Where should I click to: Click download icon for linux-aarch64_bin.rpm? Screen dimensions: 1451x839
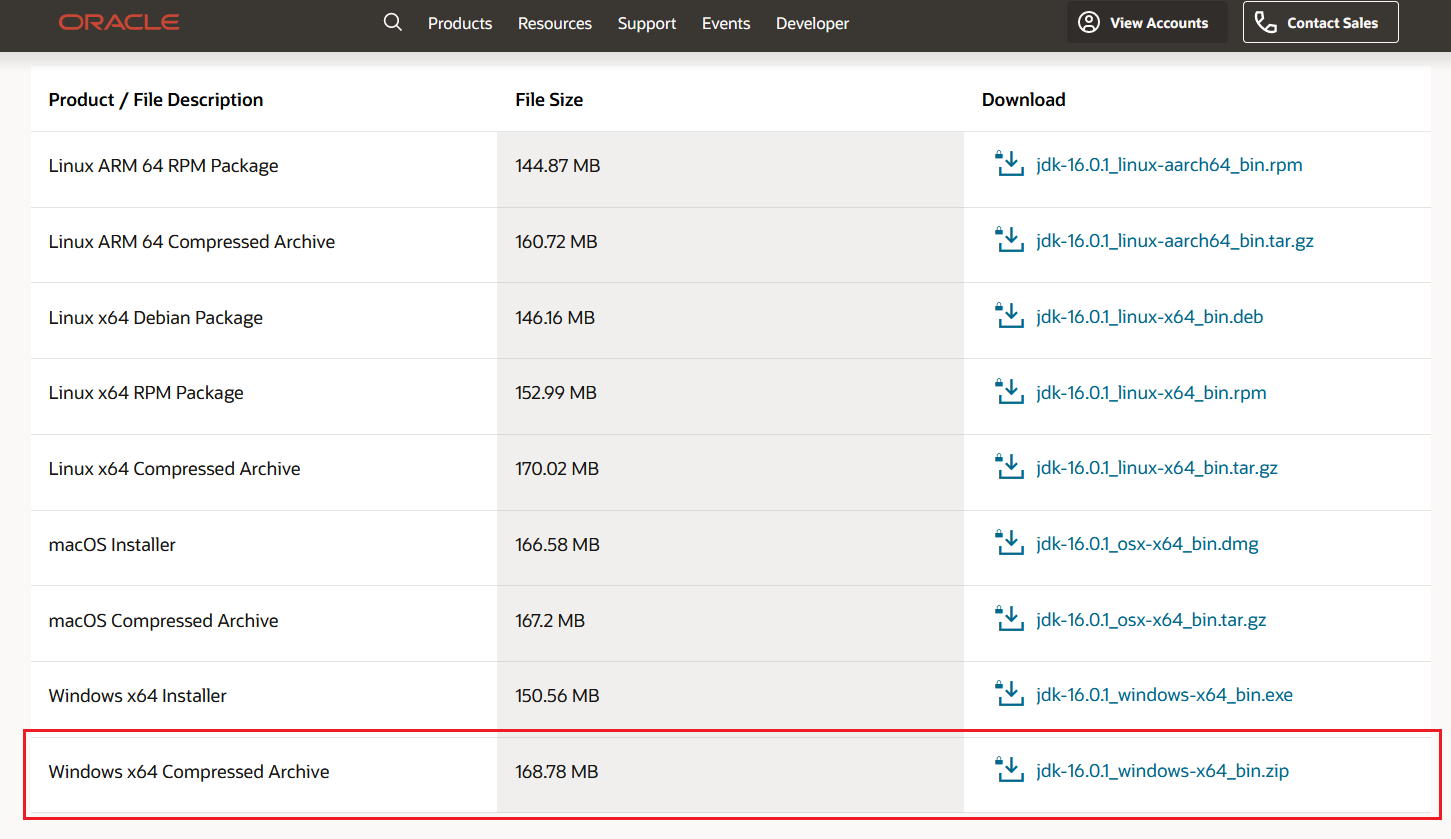tap(1010, 164)
